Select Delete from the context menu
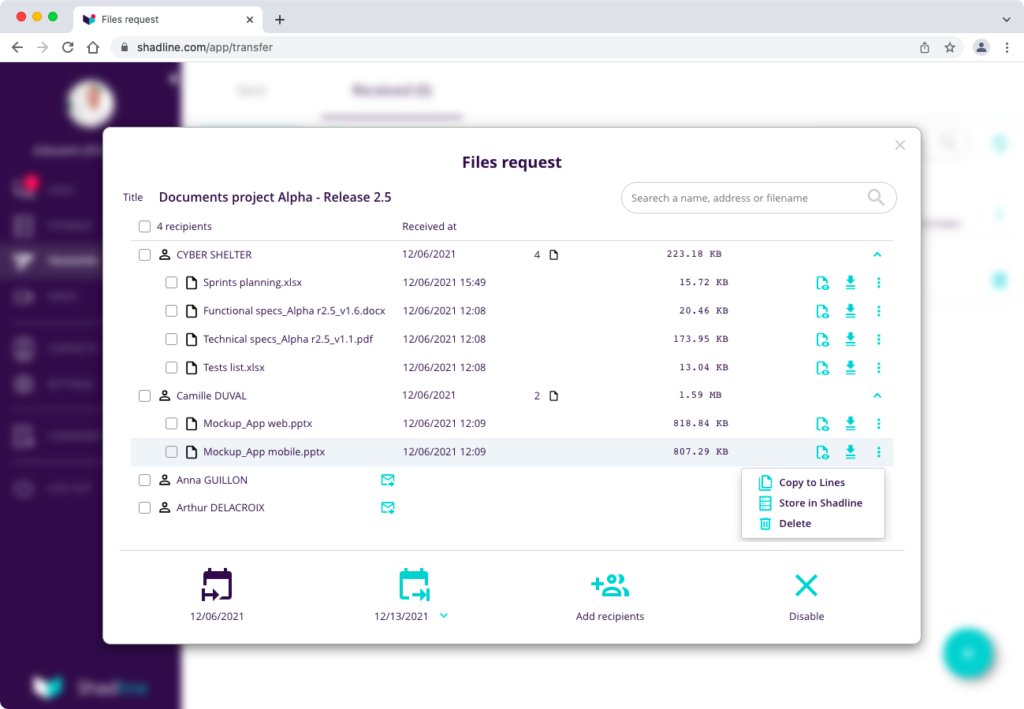This screenshot has width=1024, height=709. coord(795,523)
